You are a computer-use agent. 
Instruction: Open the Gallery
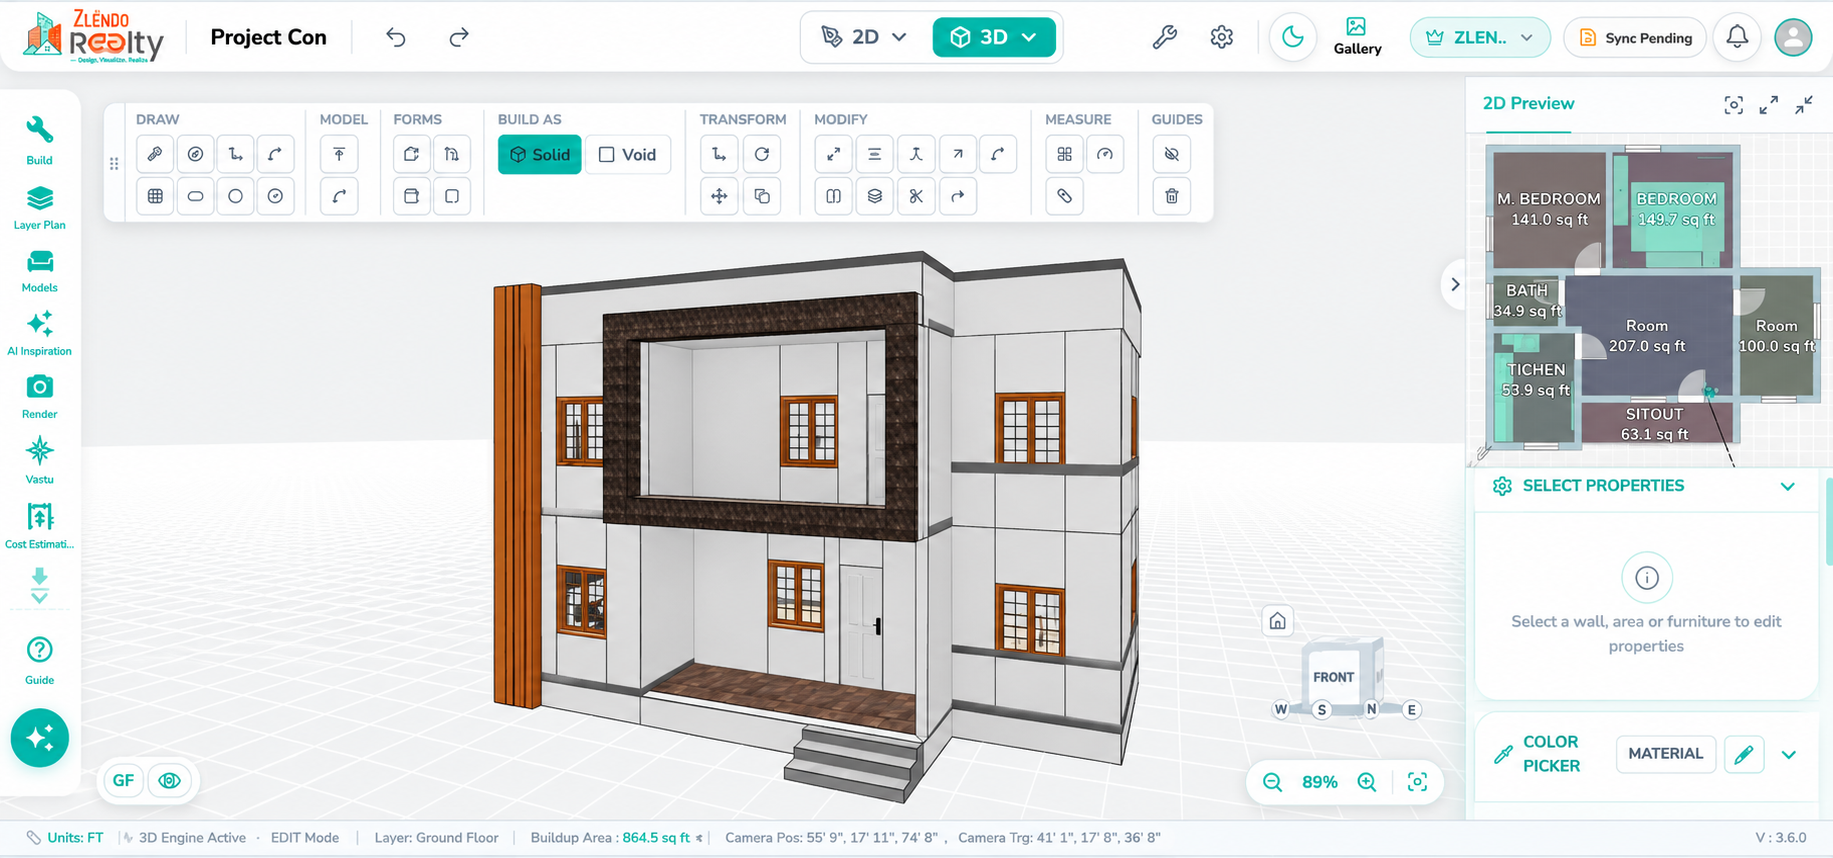(1357, 37)
